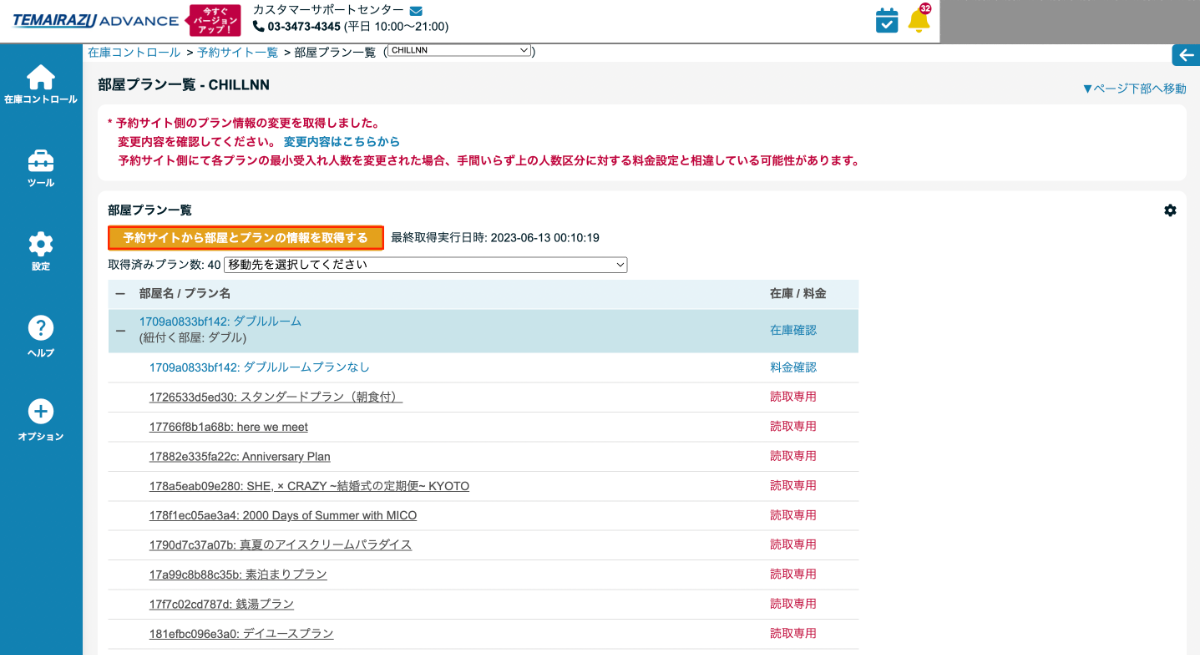Click the ヘルプ question mark icon
1200x655 pixels.
[40, 328]
